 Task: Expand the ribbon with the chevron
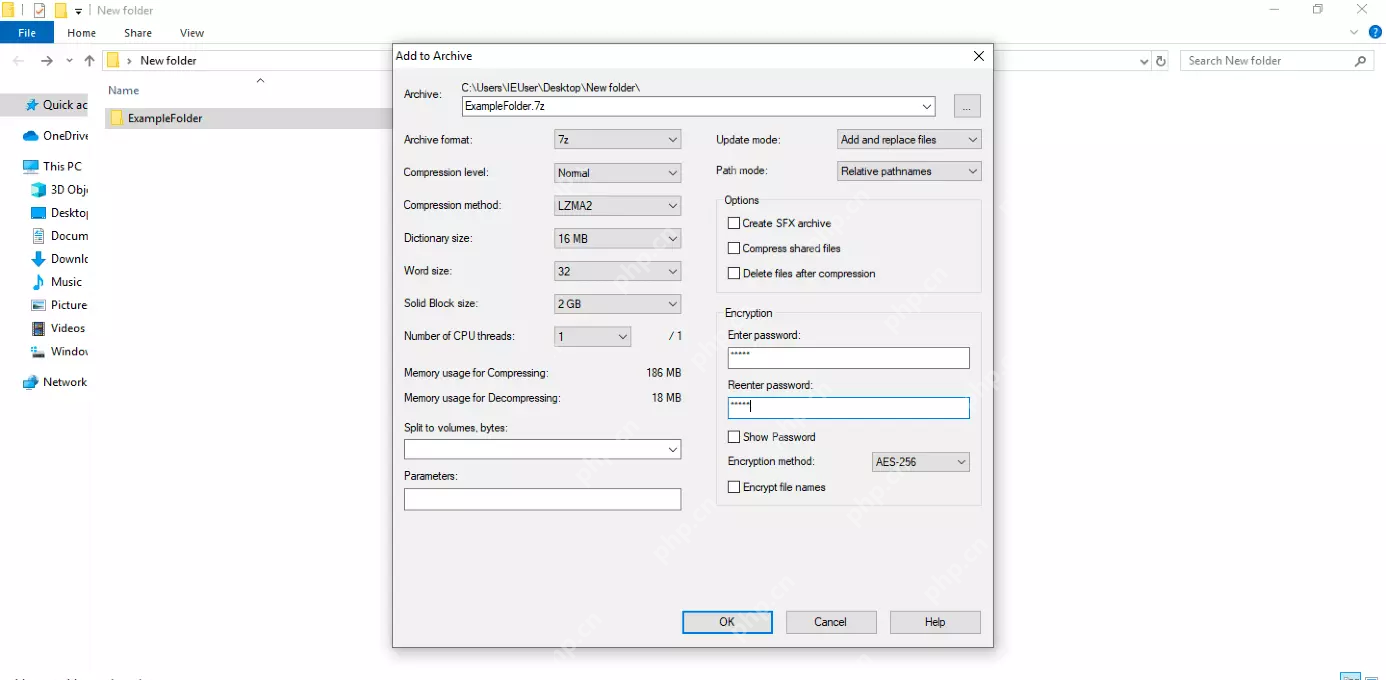1356,32
